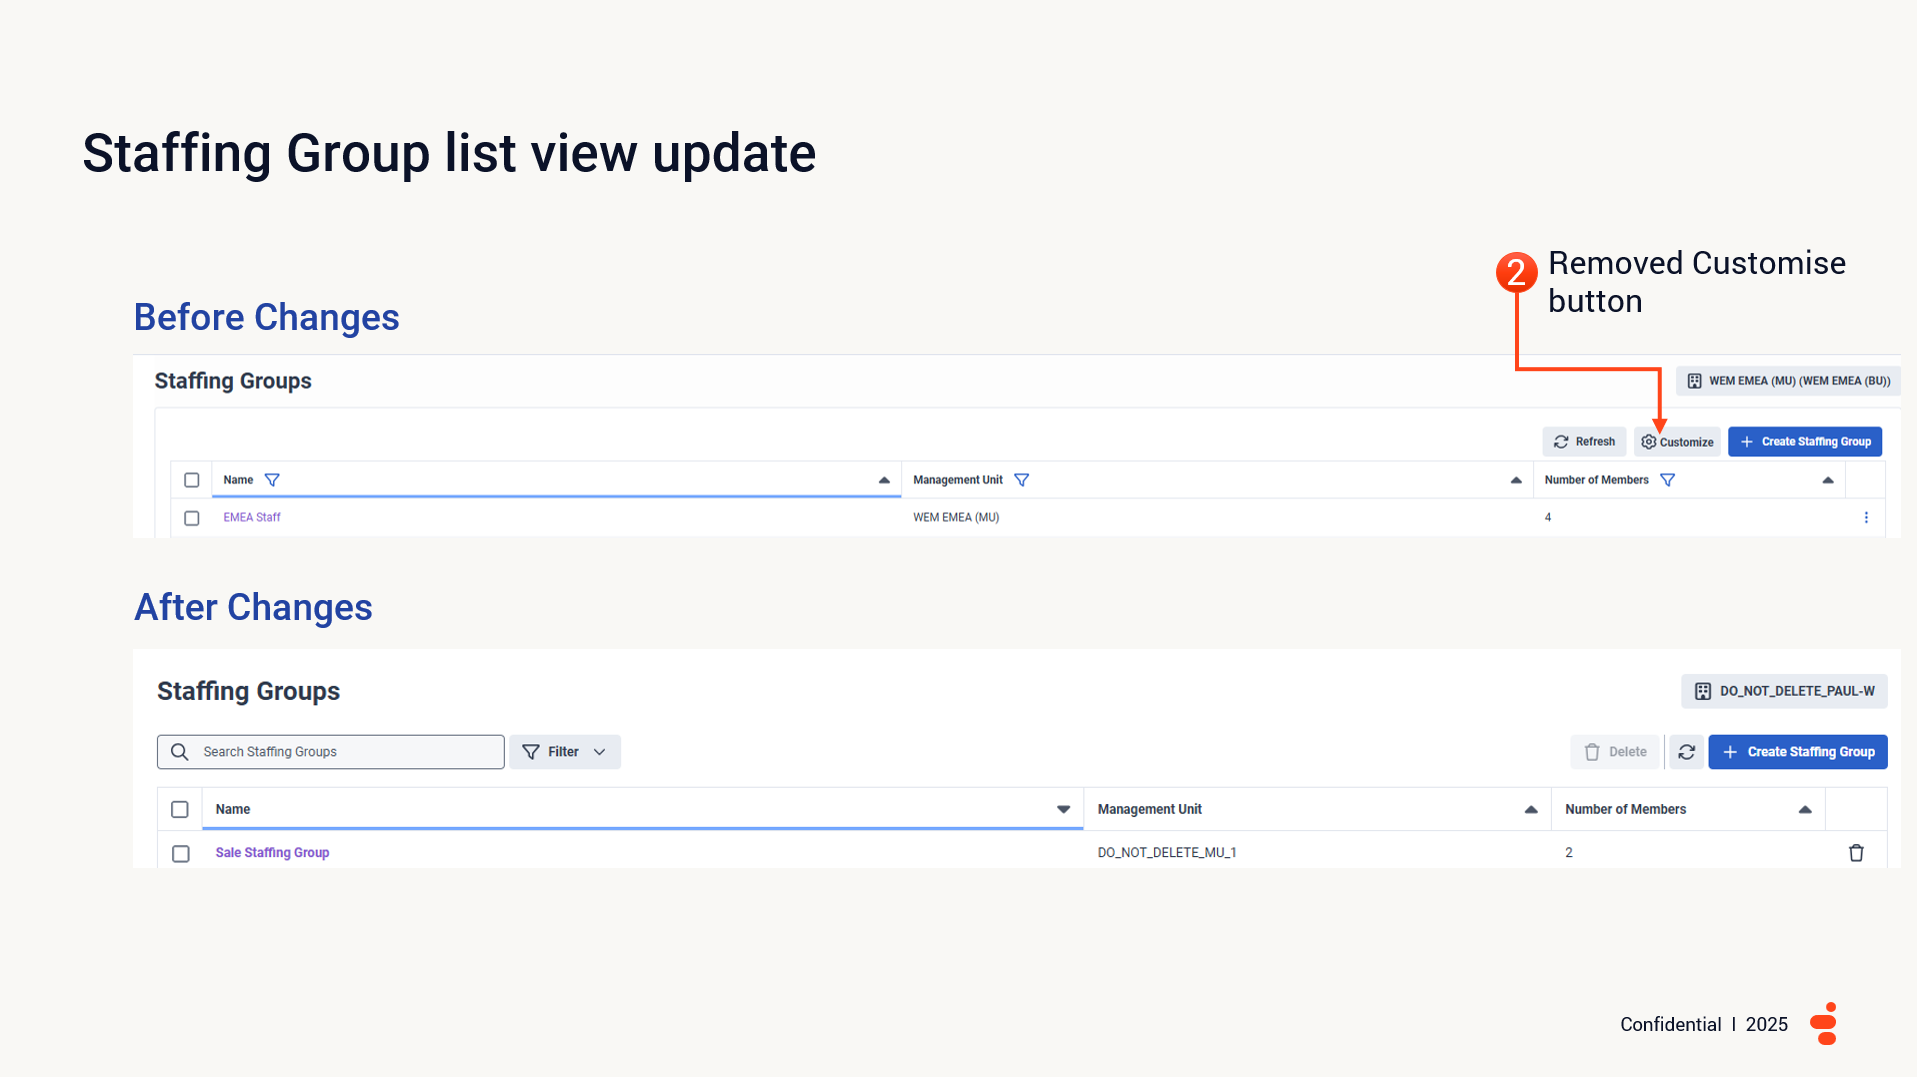Open the three-dot menu for EMEA Staff

click(1865, 518)
